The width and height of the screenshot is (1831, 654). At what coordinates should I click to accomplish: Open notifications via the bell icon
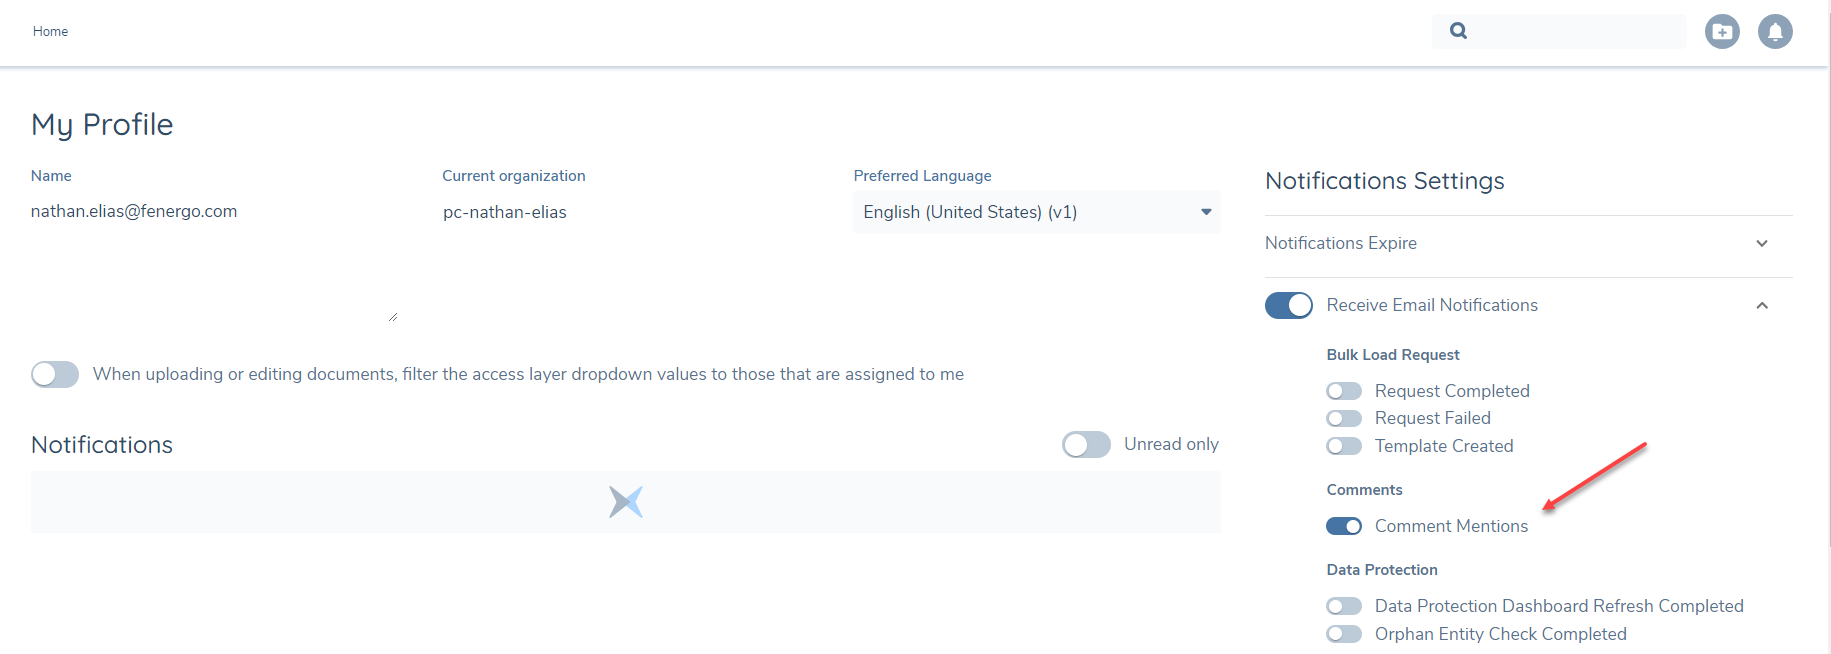(x=1776, y=31)
